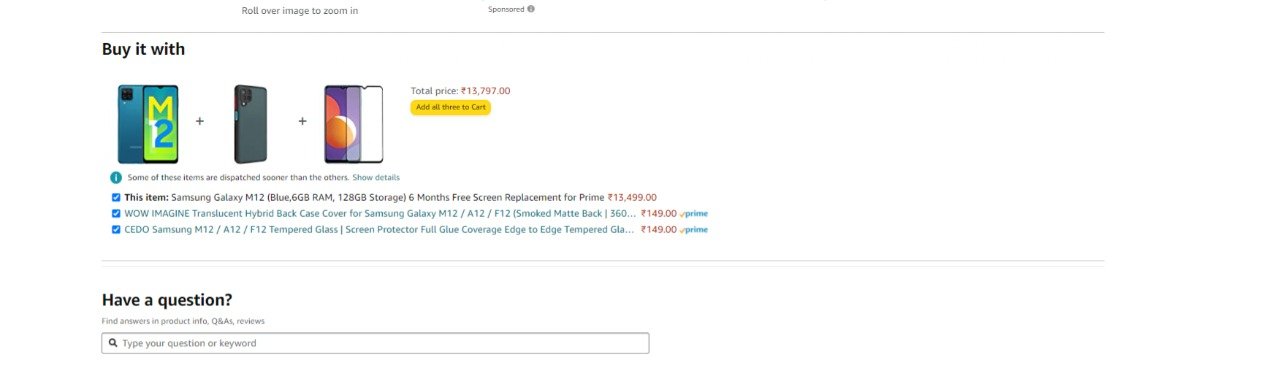The width and height of the screenshot is (1280, 371).
Task: Open the dark back case cover image
Action: [251, 124]
